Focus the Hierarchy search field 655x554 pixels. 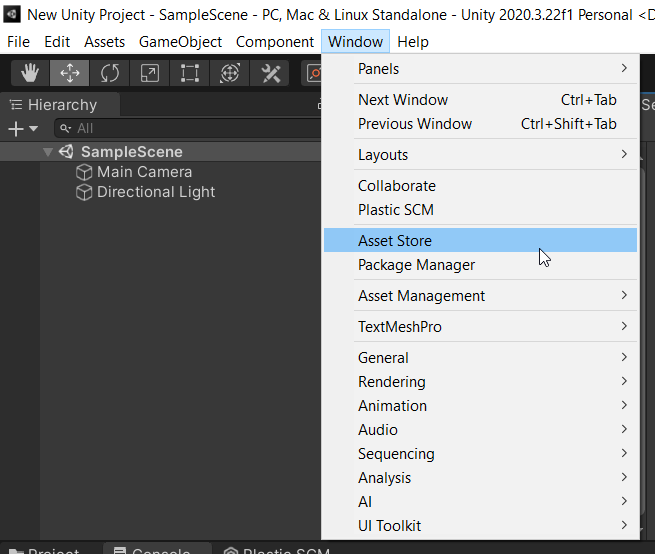(188, 128)
